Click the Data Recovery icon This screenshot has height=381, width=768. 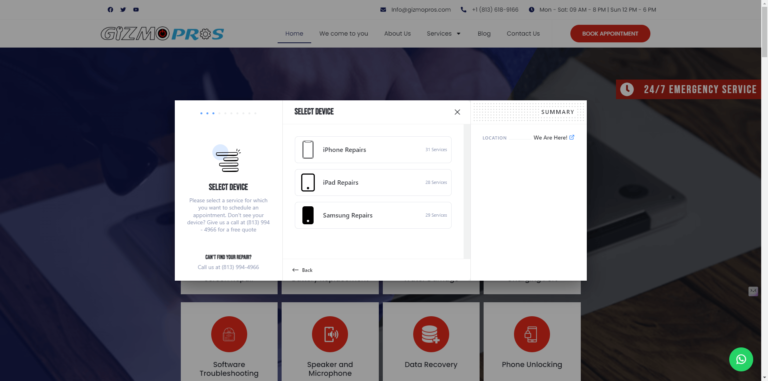point(431,334)
